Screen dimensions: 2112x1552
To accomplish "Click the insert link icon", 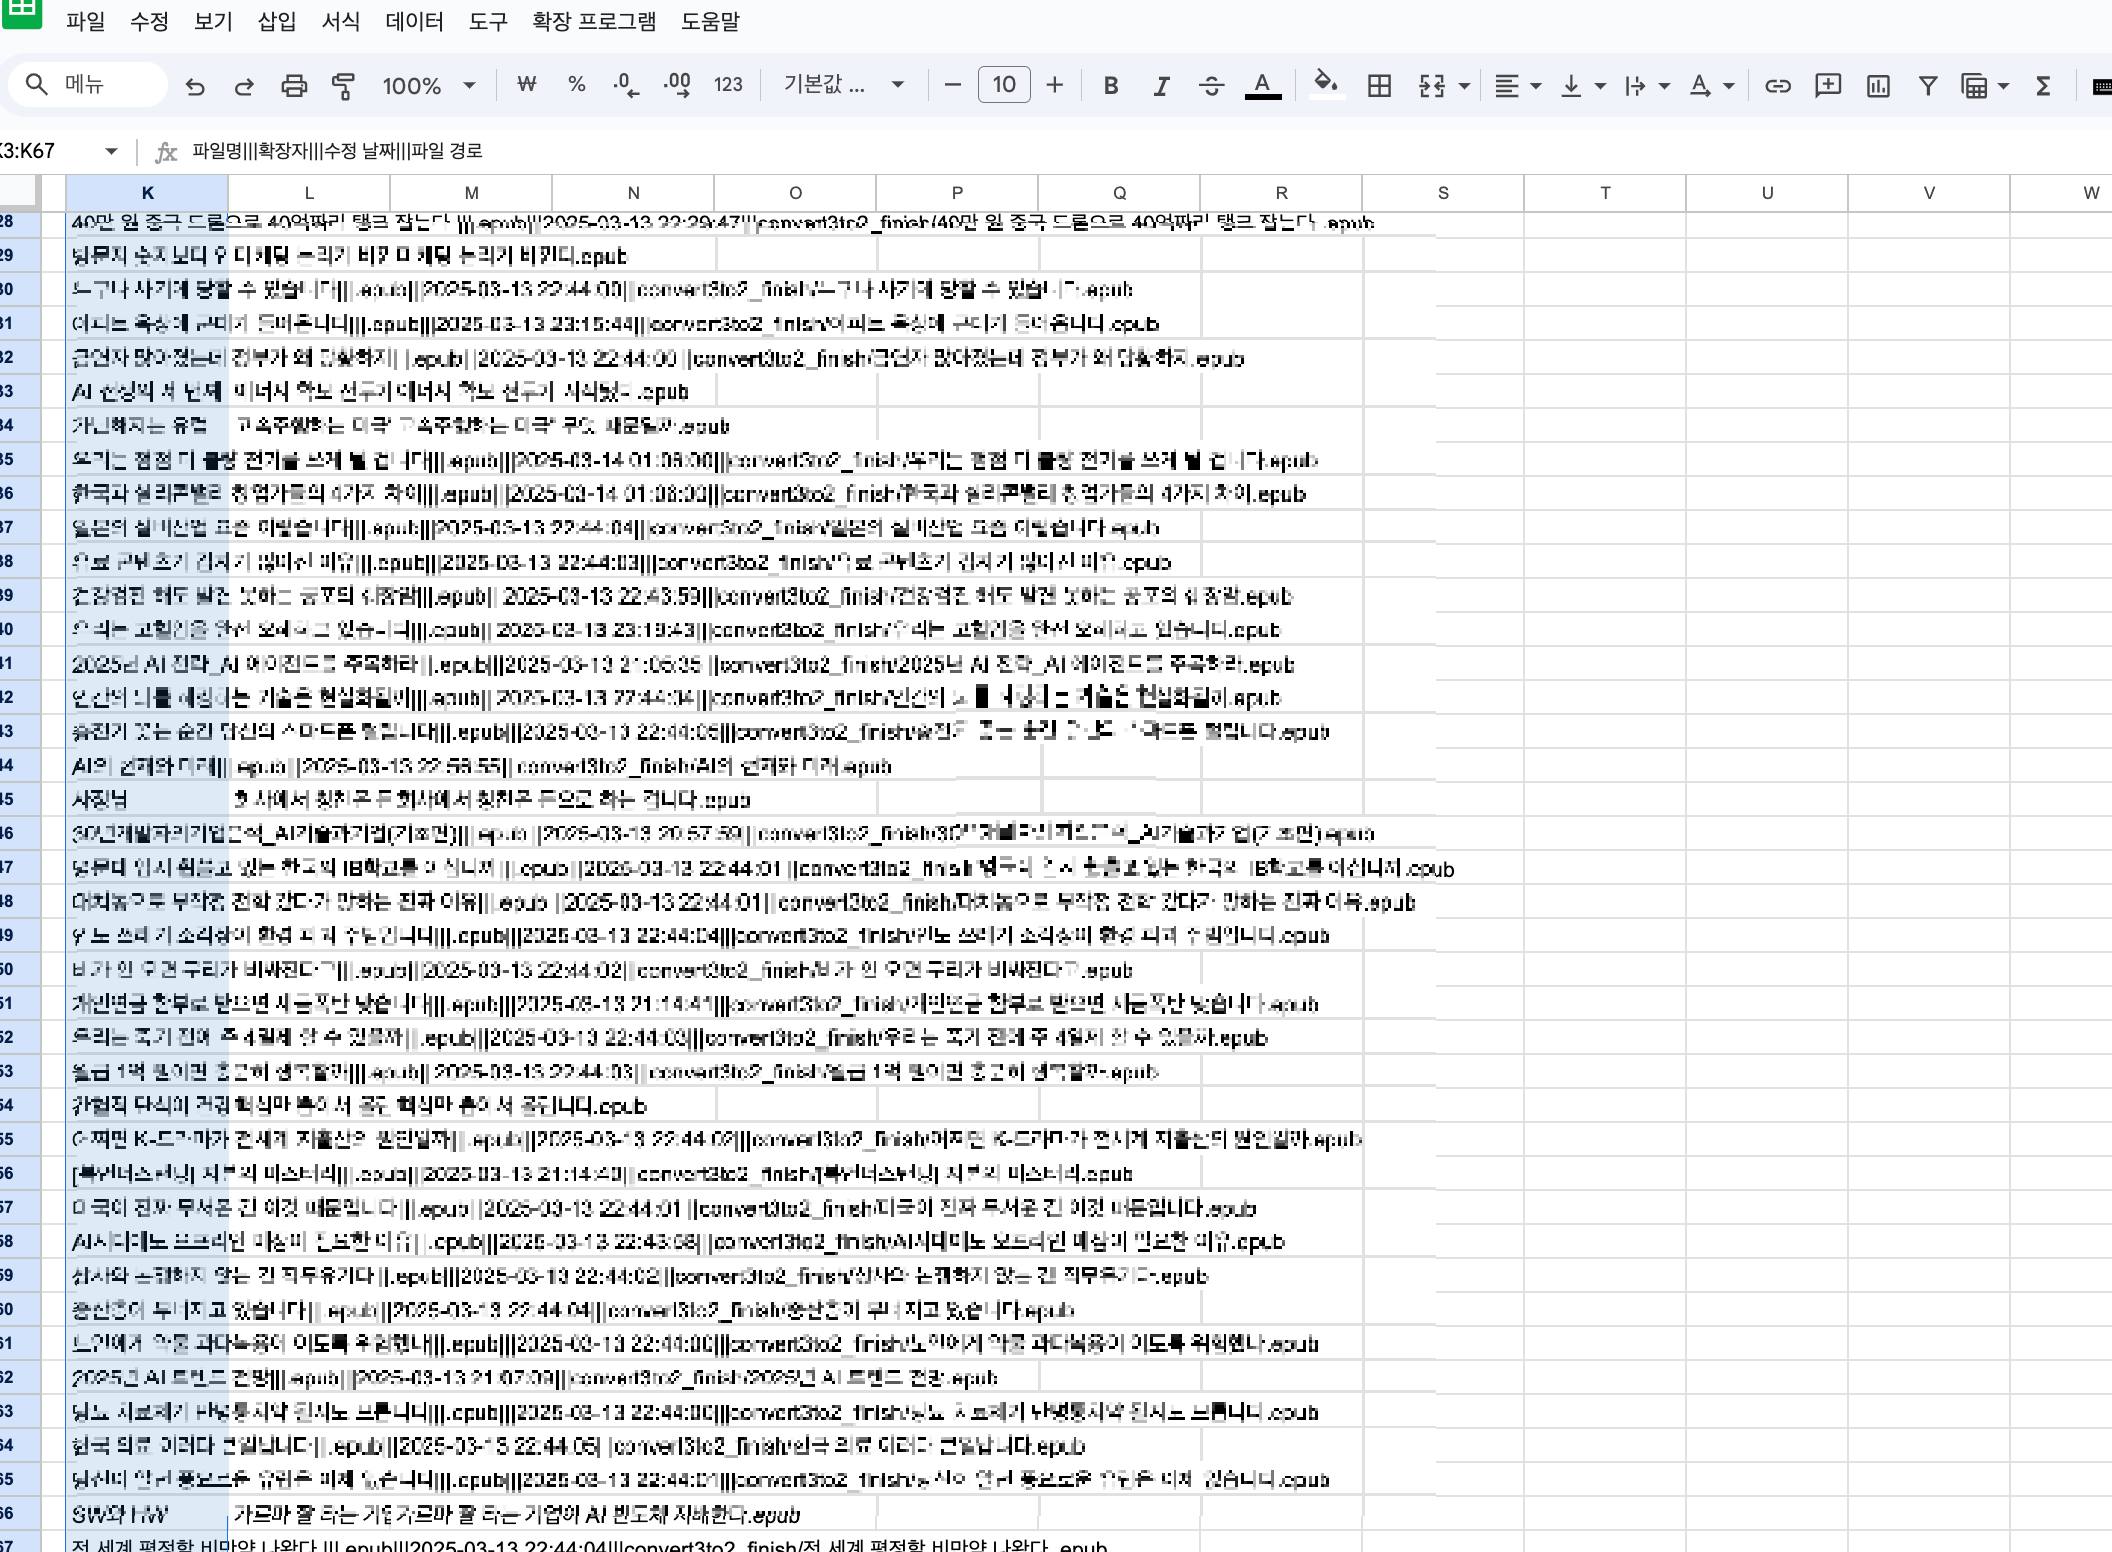I will click(1777, 86).
